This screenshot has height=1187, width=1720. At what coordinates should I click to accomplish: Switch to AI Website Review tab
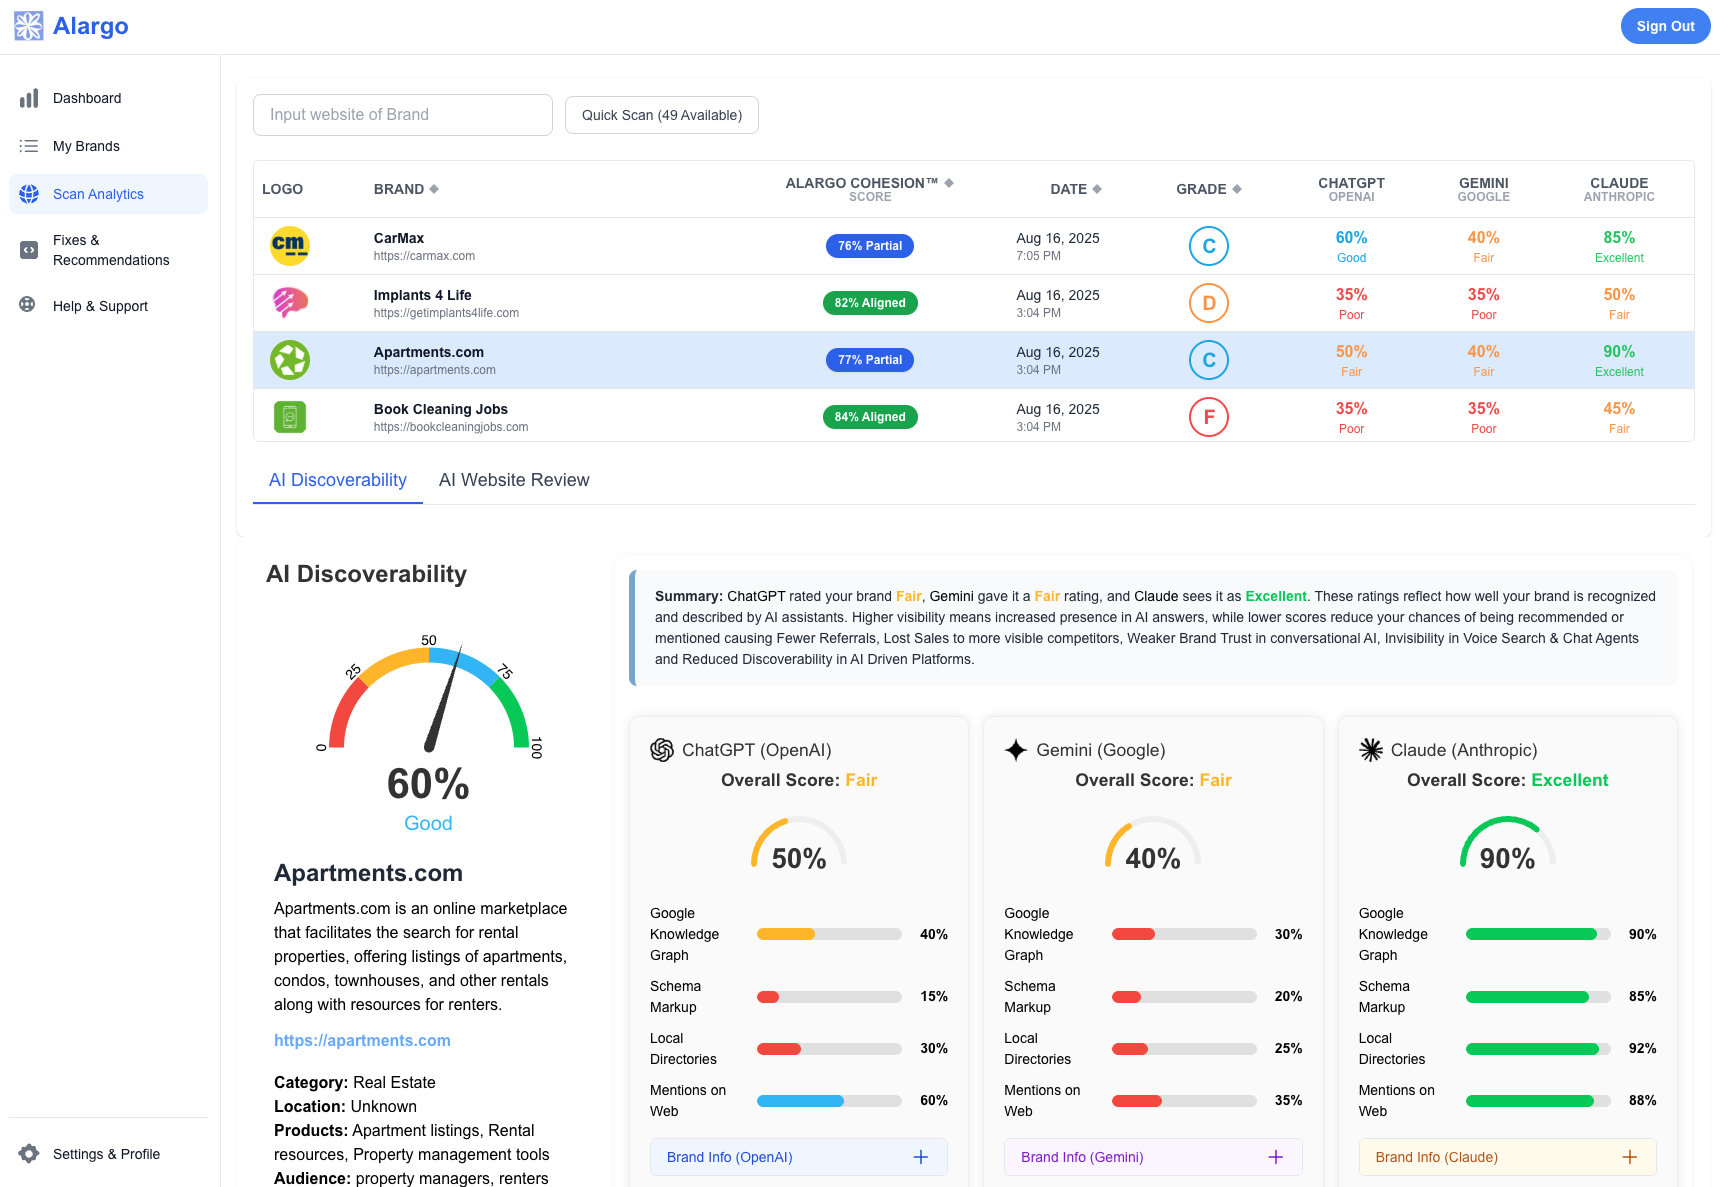tap(514, 480)
